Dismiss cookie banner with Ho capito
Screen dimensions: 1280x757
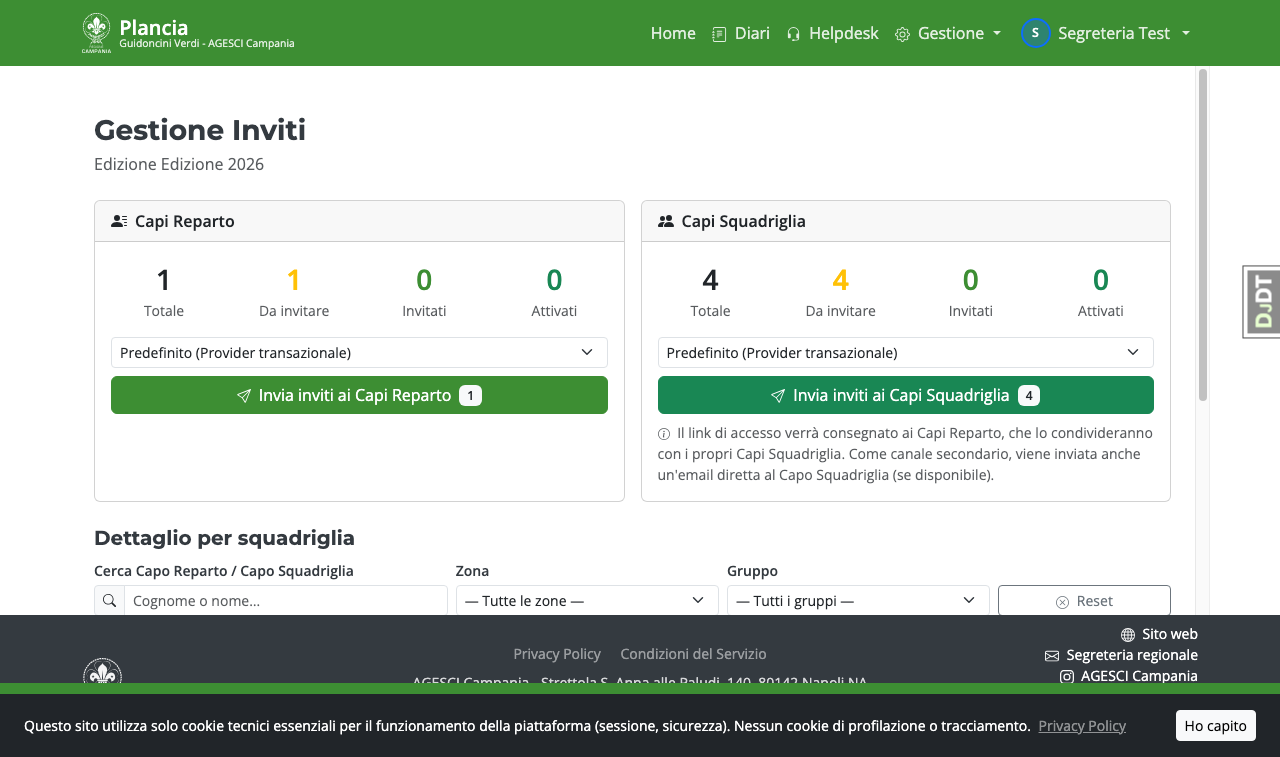(x=1215, y=726)
